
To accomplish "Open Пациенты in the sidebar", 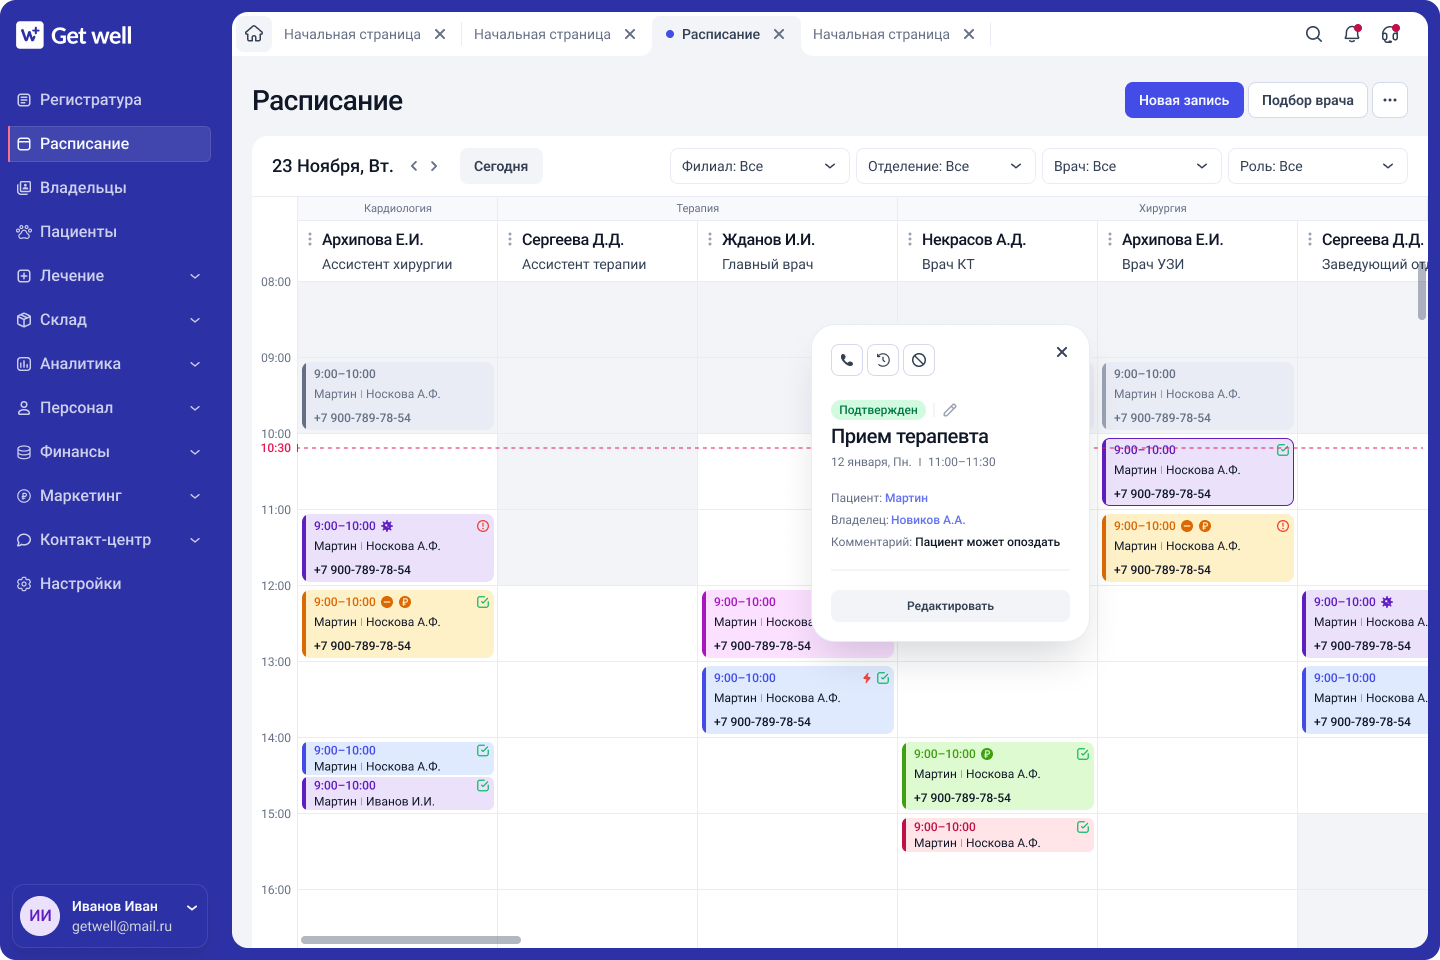I will [110, 232].
